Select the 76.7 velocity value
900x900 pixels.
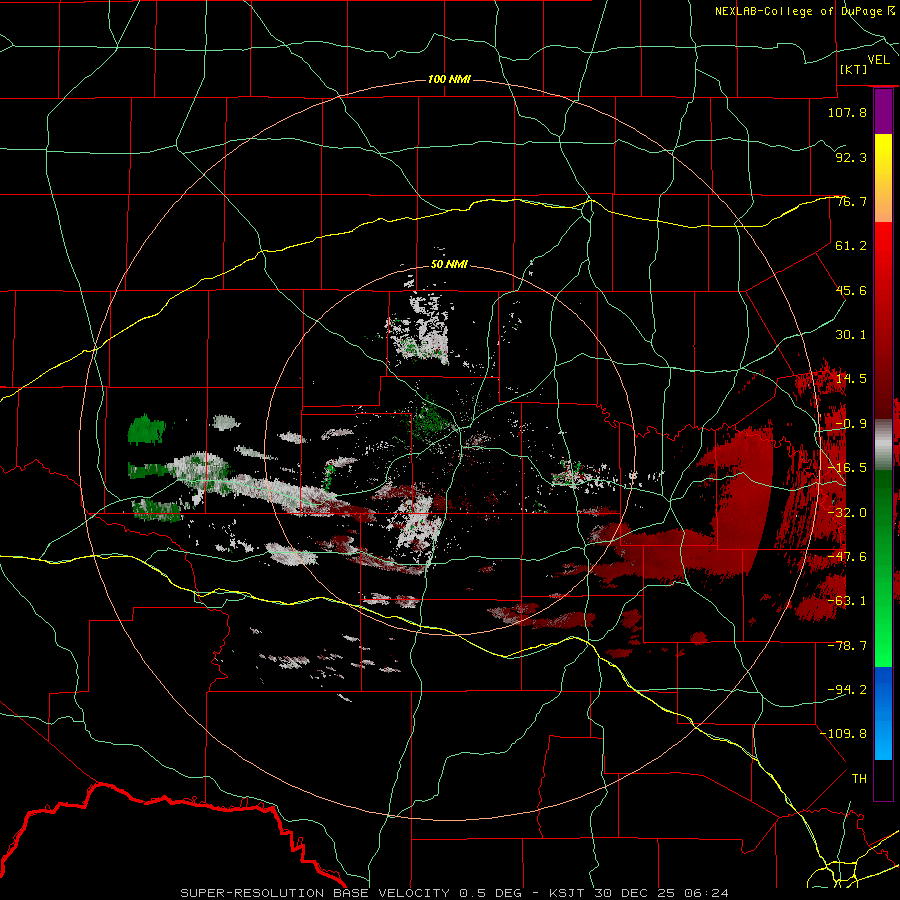(851, 201)
